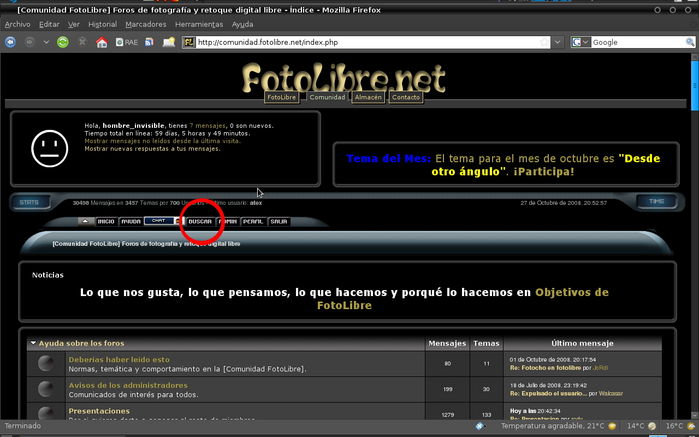The image size is (699, 437).
Task: Click the RSS feed bookmark icon
Action: (149, 42)
